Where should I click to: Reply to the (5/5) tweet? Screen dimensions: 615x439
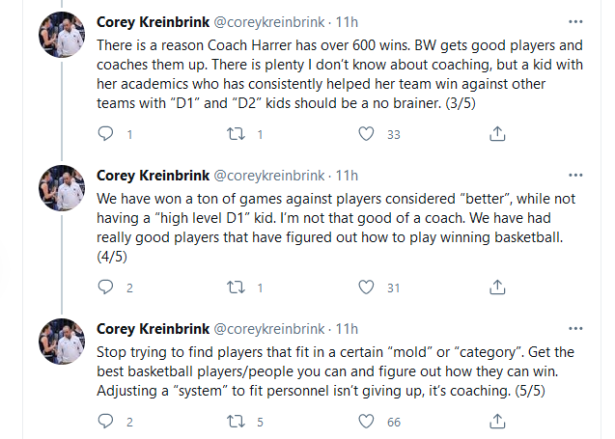pos(108,422)
